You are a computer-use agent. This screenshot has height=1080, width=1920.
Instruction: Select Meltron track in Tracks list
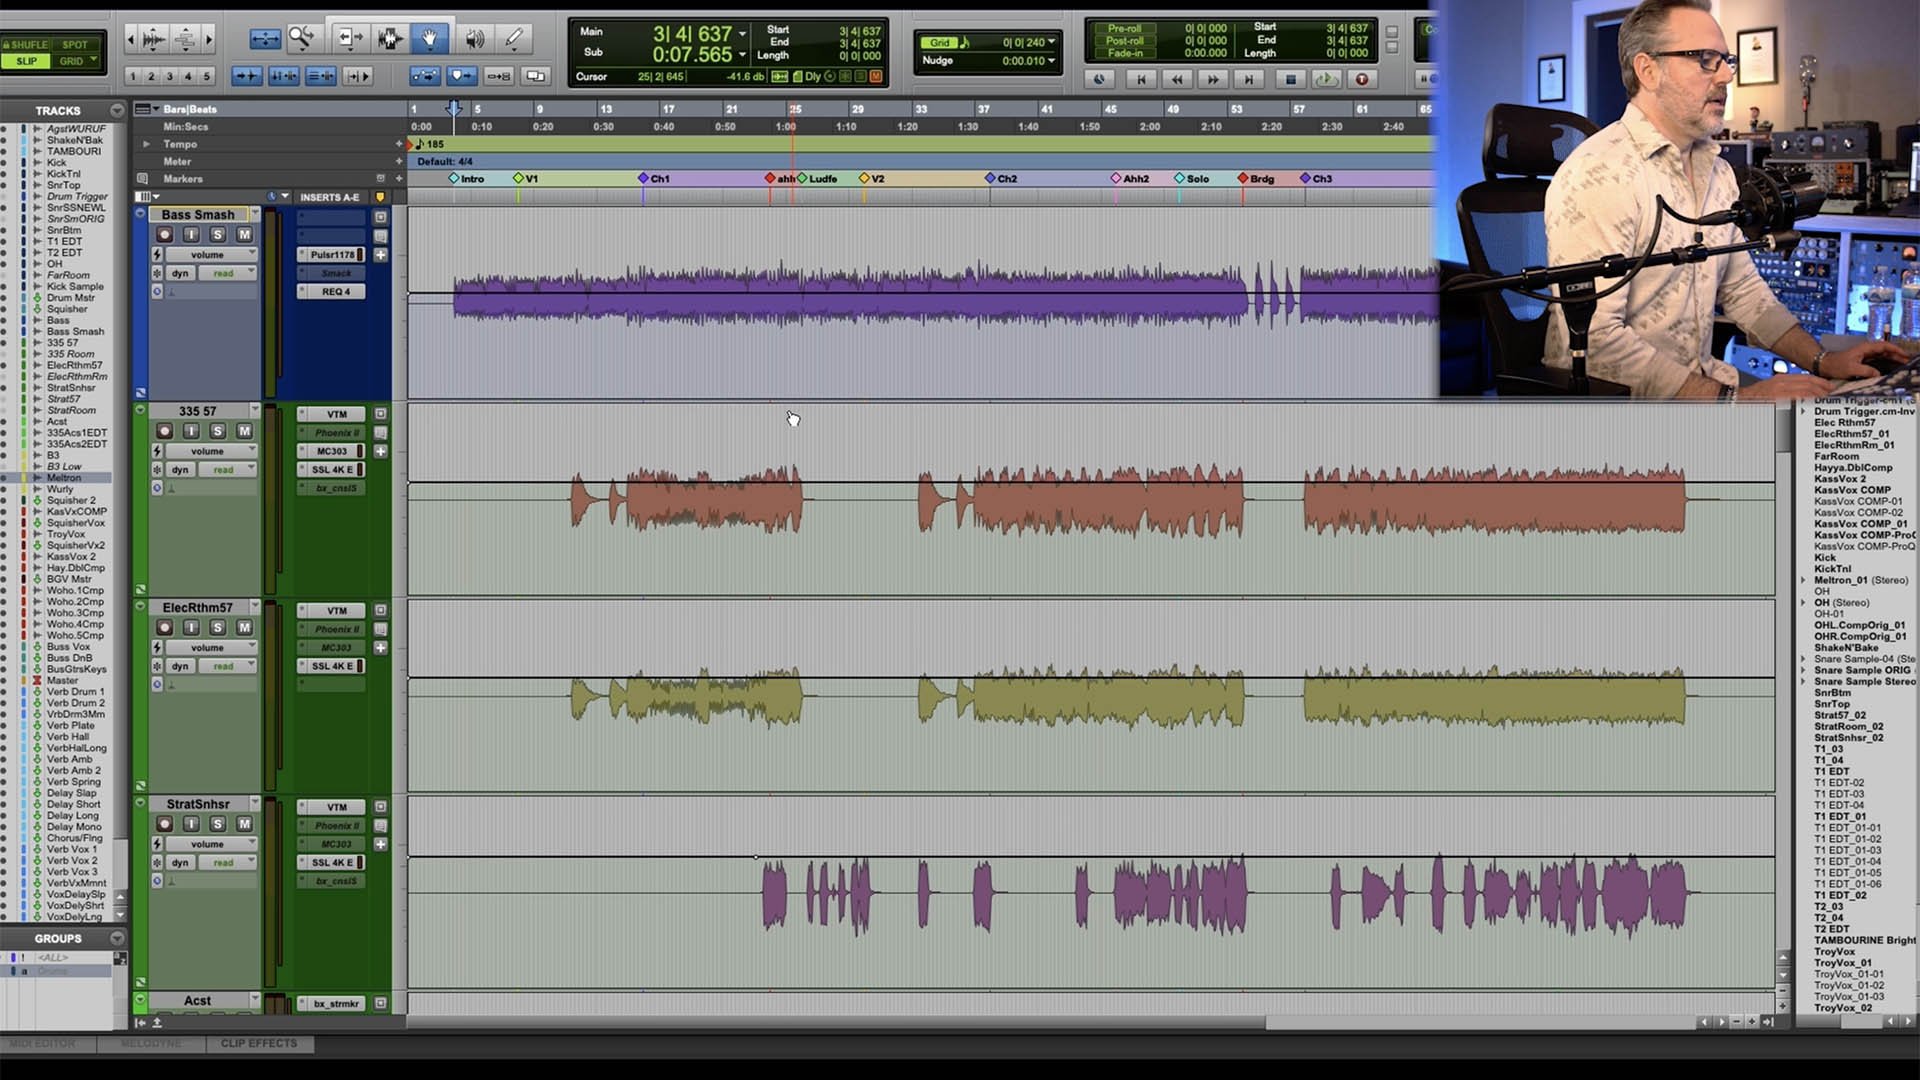(x=63, y=478)
